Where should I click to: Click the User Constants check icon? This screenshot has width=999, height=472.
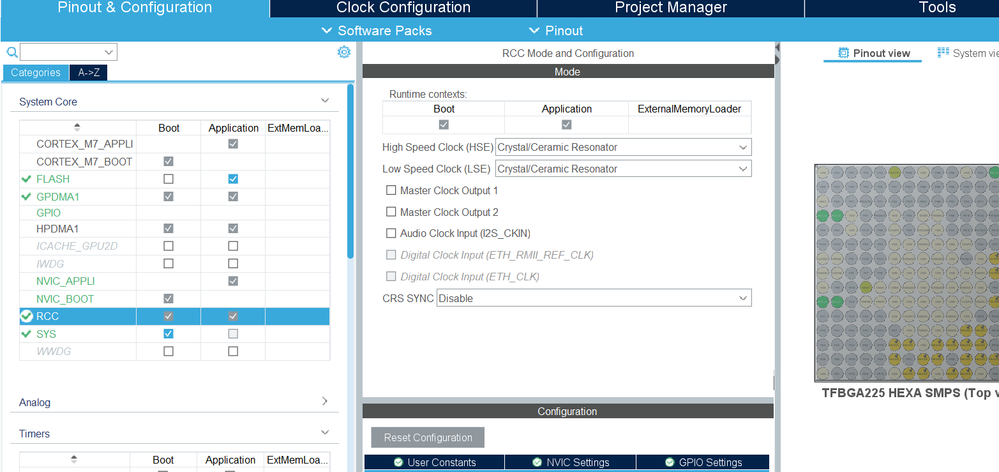[x=398, y=462]
